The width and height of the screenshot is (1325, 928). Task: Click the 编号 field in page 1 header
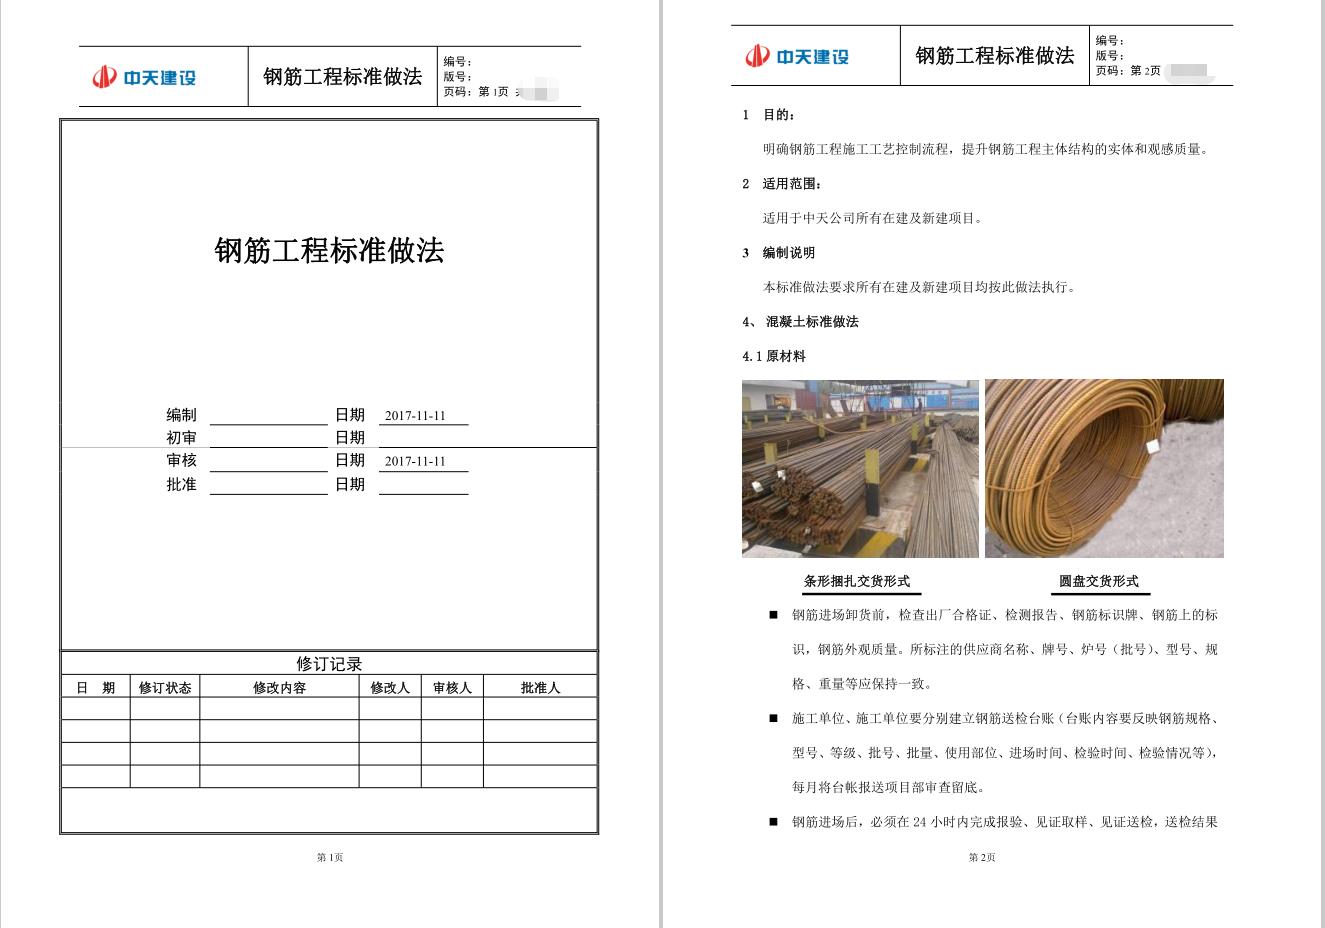tap(458, 62)
